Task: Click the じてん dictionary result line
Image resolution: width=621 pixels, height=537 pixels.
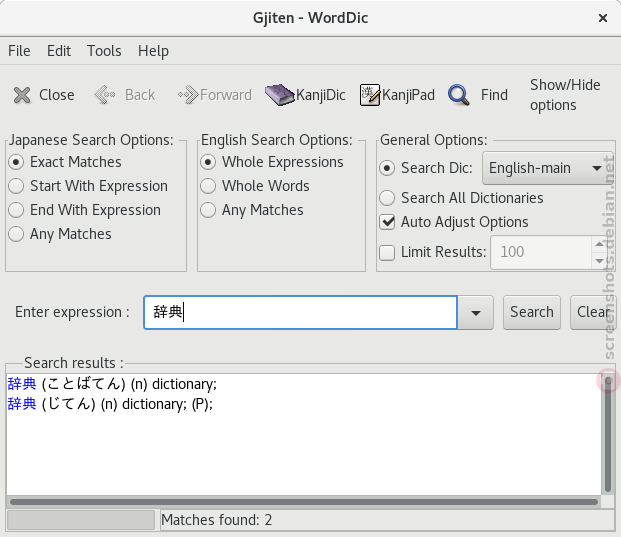Action: [110, 404]
